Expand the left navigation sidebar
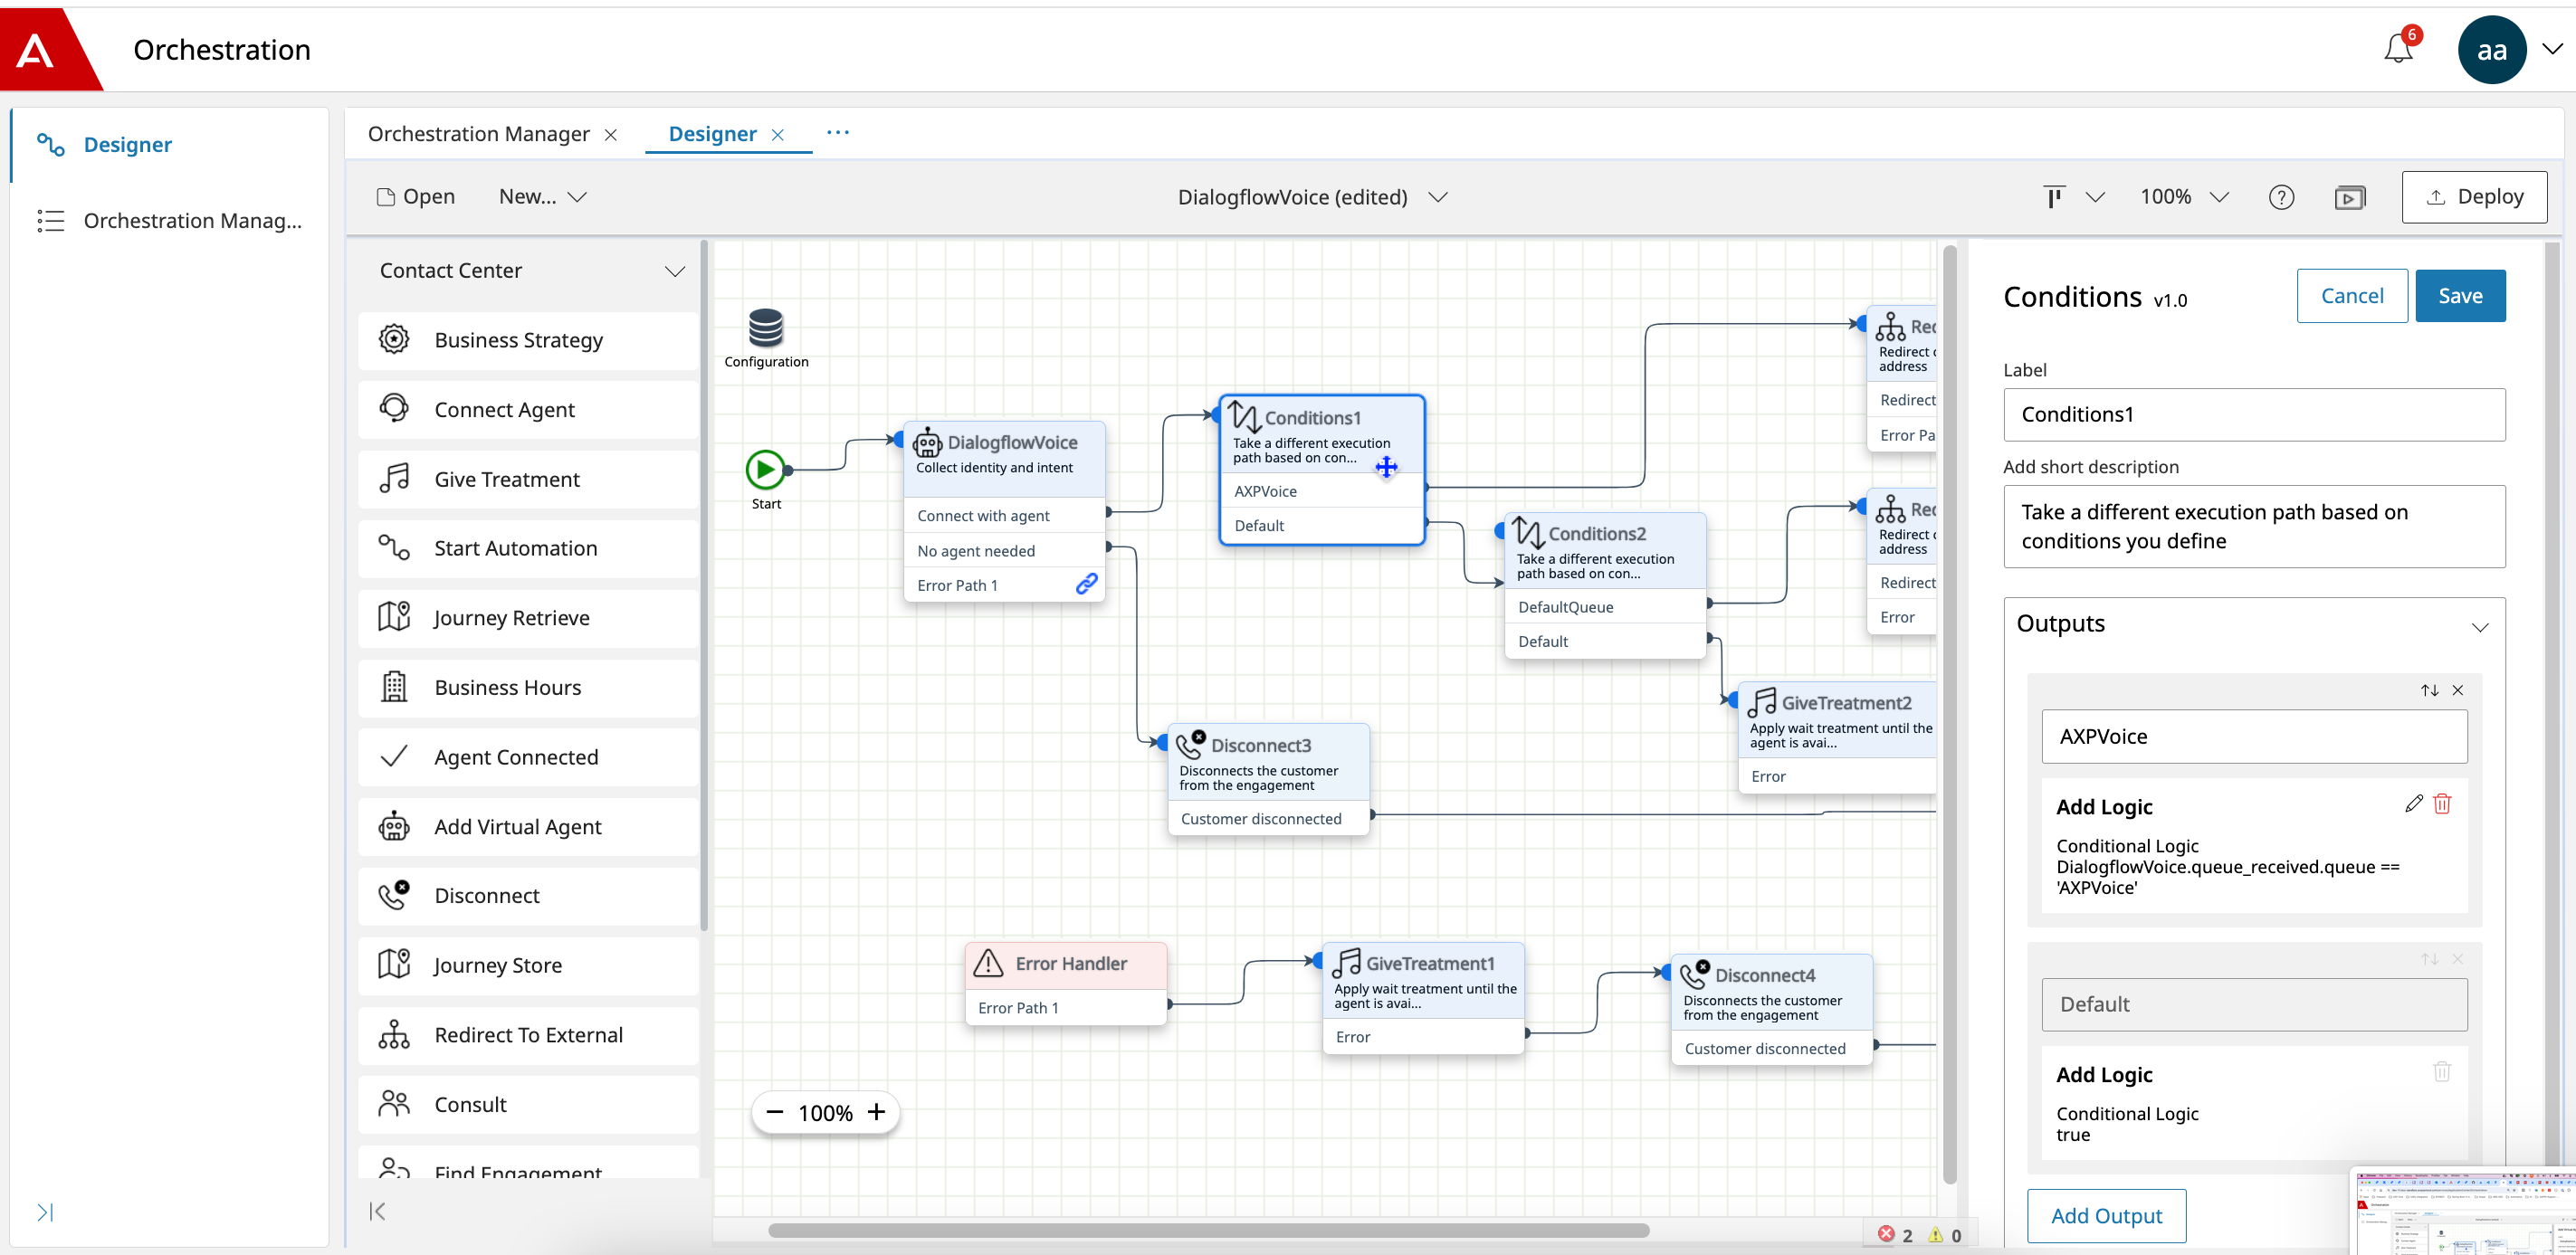 pyautogui.click(x=45, y=1212)
